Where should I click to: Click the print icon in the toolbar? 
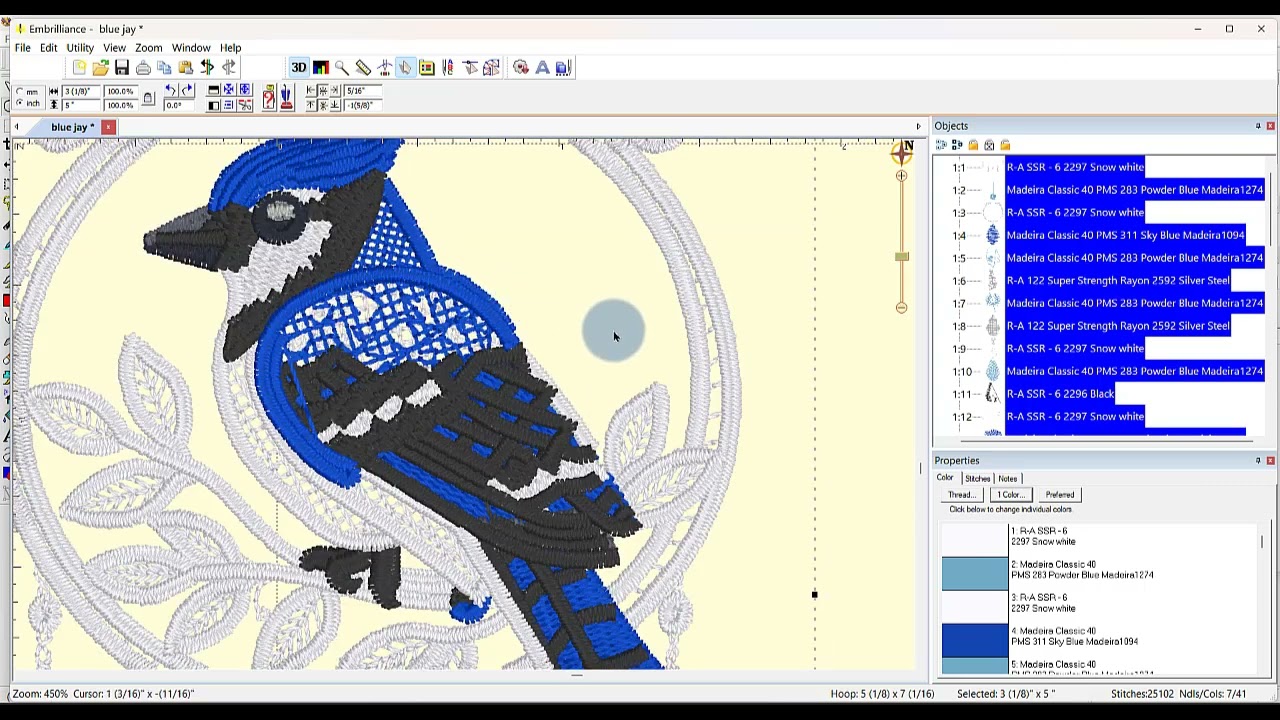click(143, 67)
